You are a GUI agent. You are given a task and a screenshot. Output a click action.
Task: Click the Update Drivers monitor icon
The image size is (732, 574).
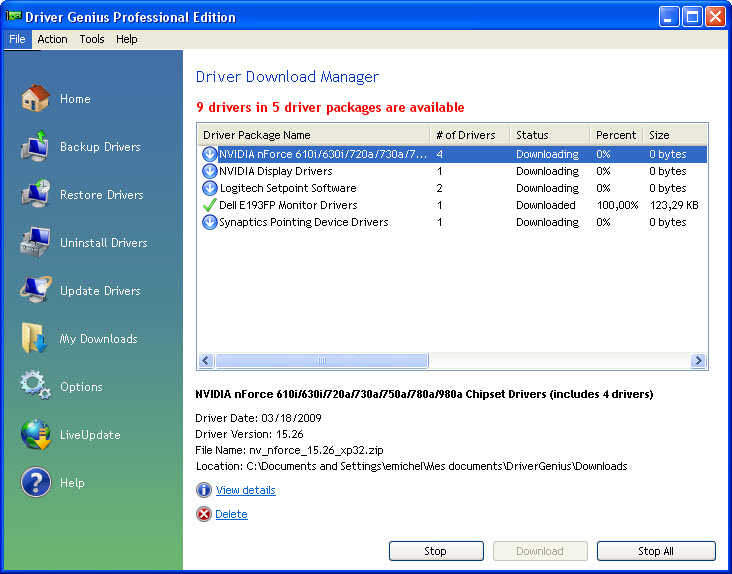click(x=35, y=290)
